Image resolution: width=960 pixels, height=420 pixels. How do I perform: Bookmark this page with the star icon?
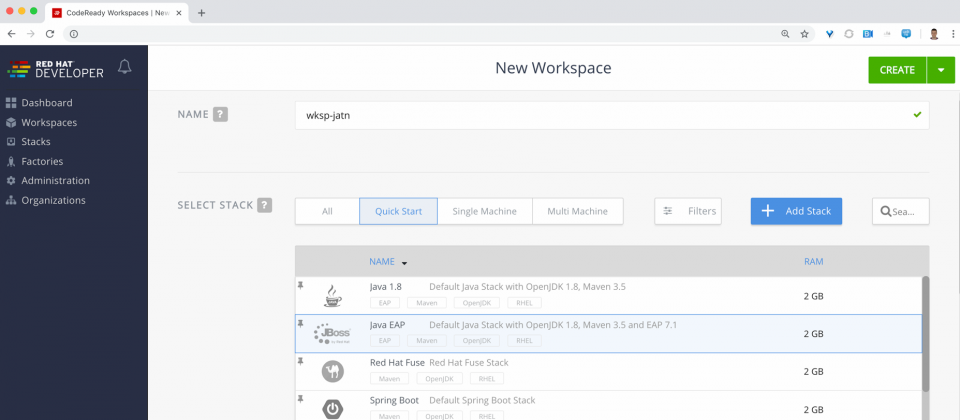point(804,34)
